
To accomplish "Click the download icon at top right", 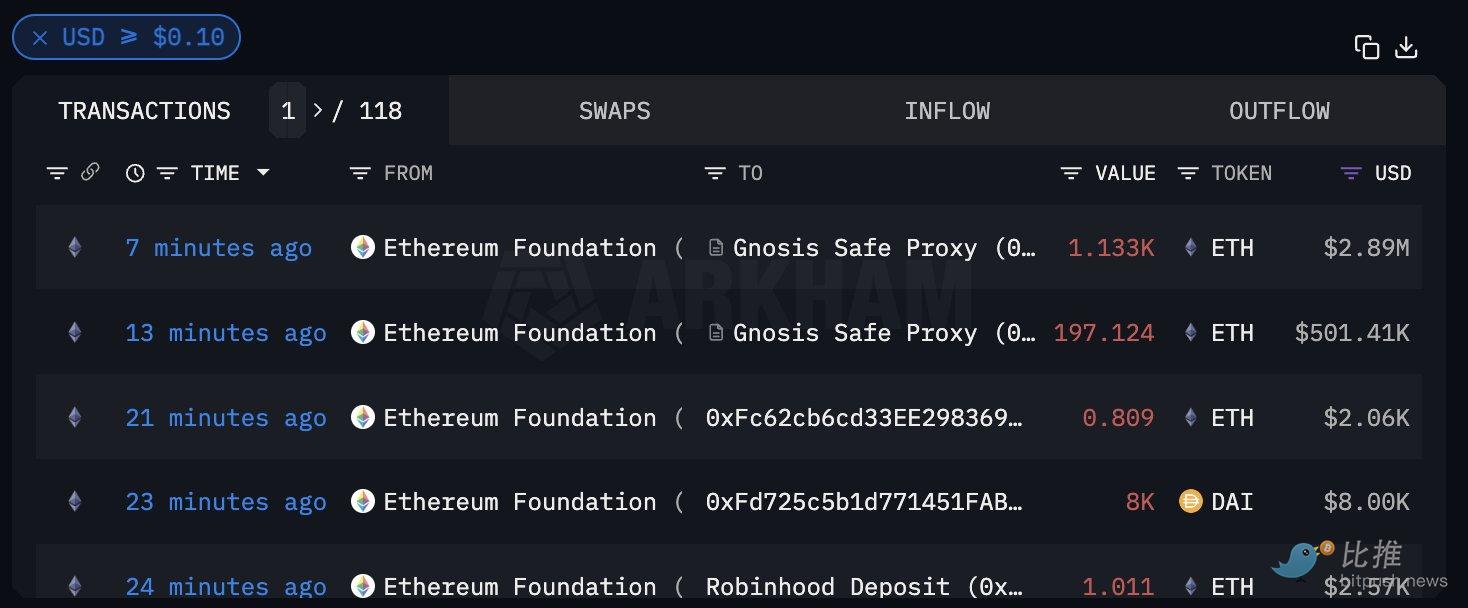I will (x=1406, y=47).
